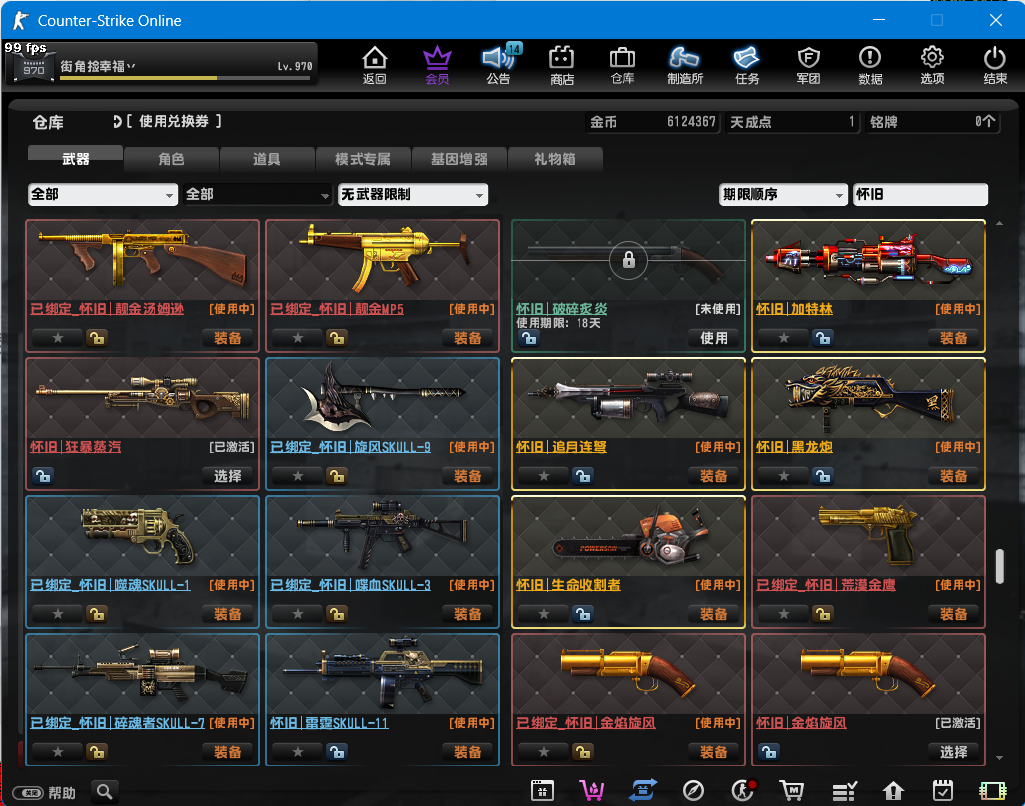This screenshot has height=806, width=1025.
Task: Toggle favorite star on 怀旧|追月连弩
Action: [544, 476]
